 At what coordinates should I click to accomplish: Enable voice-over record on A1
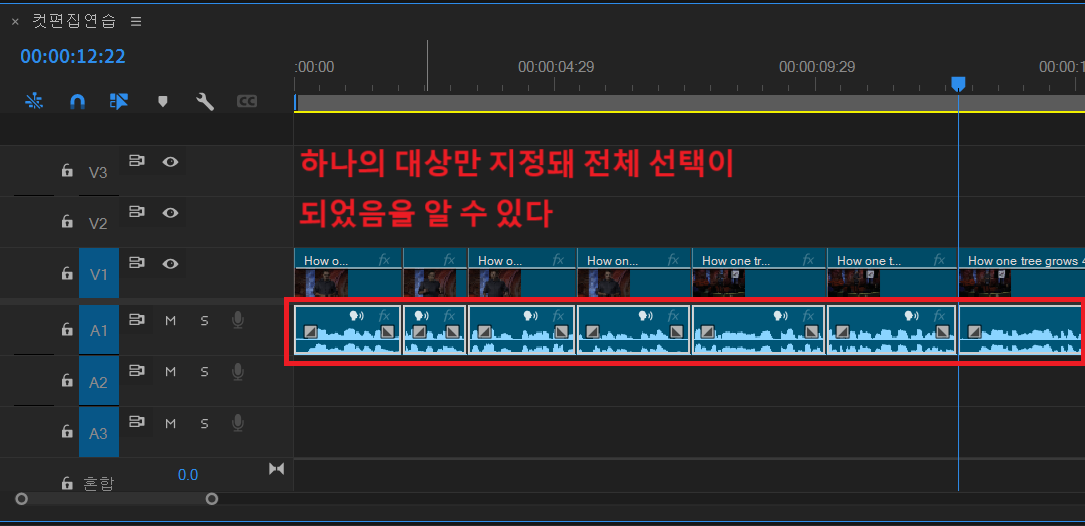pyautogui.click(x=238, y=320)
